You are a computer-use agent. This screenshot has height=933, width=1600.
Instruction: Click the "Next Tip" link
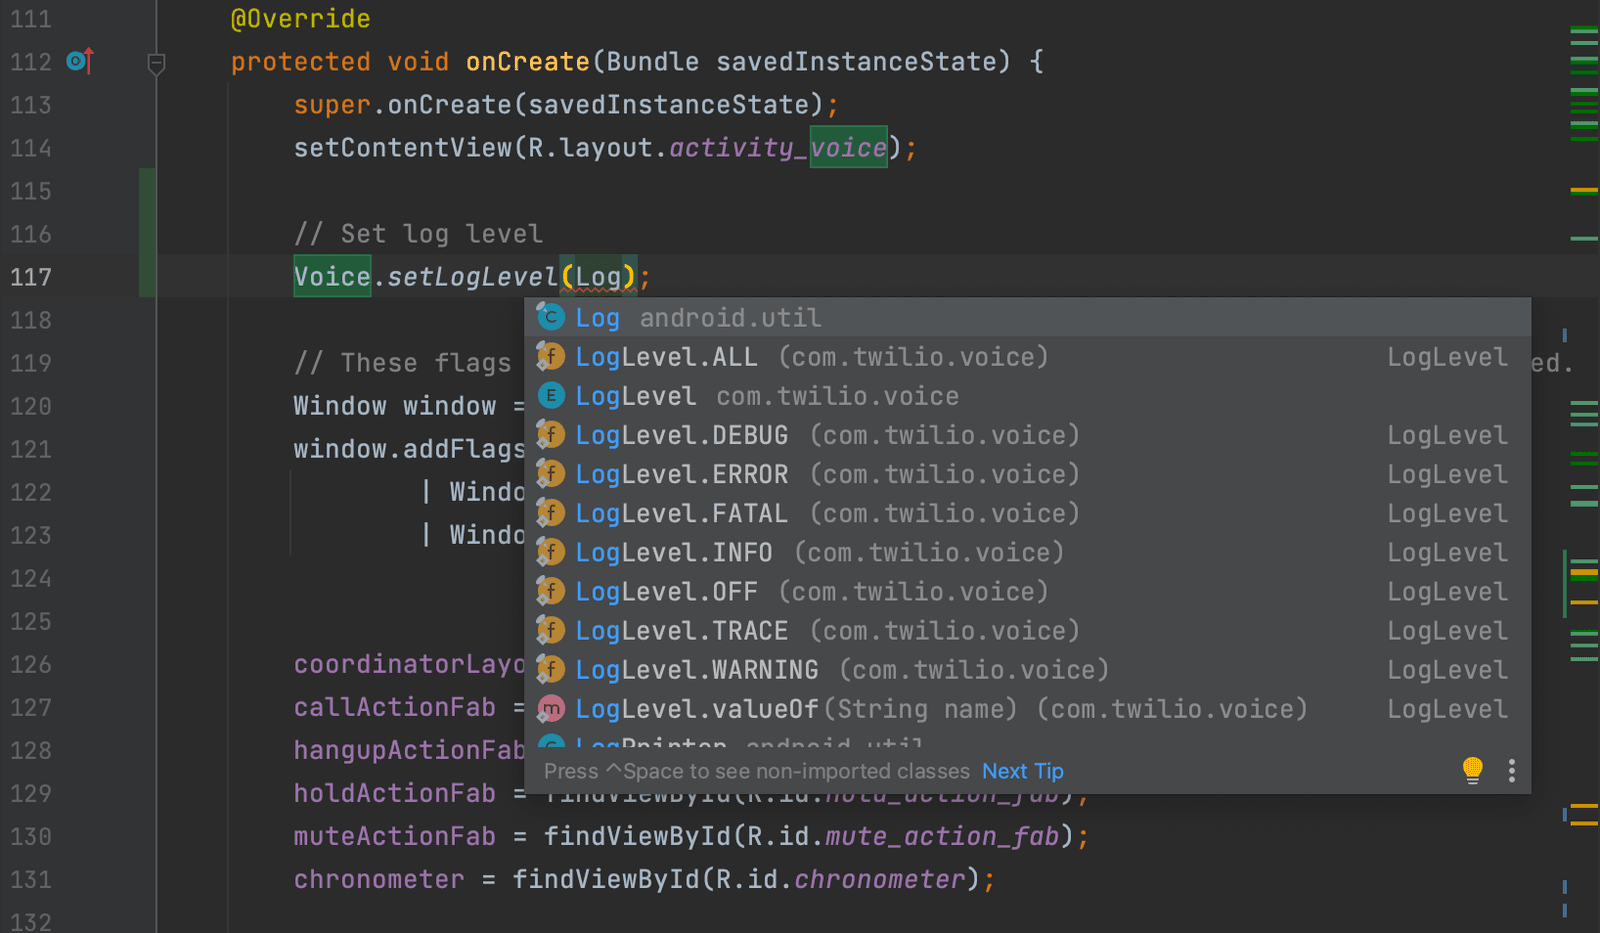pos(1022,770)
